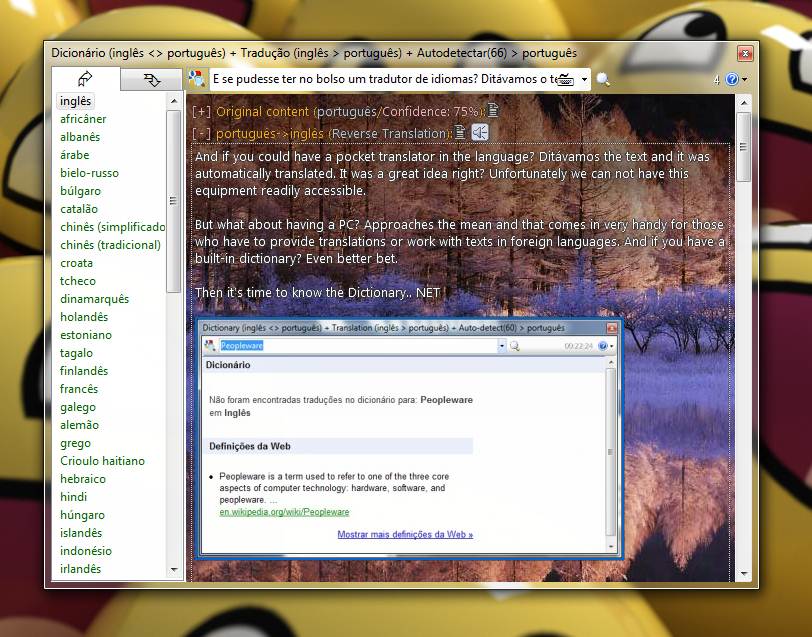This screenshot has height=637, width=812.
Task: Choose albanês from the list
Action: (x=80, y=137)
